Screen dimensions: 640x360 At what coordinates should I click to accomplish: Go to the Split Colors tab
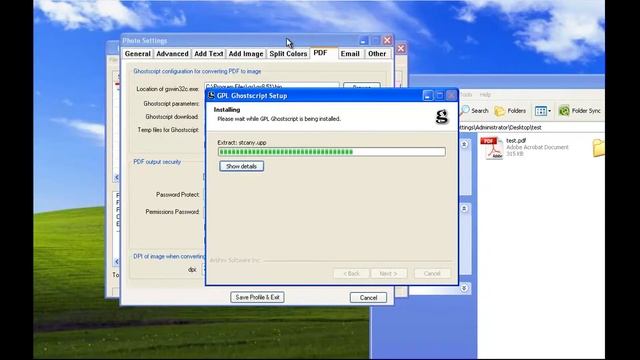tap(288, 54)
